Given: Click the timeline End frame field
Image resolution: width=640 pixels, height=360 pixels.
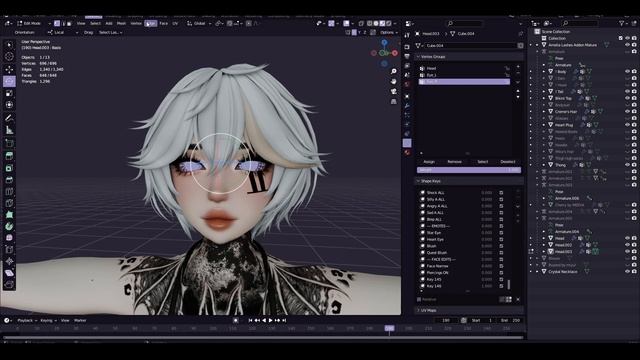Looking at the screenshot, I should [x=511, y=320].
